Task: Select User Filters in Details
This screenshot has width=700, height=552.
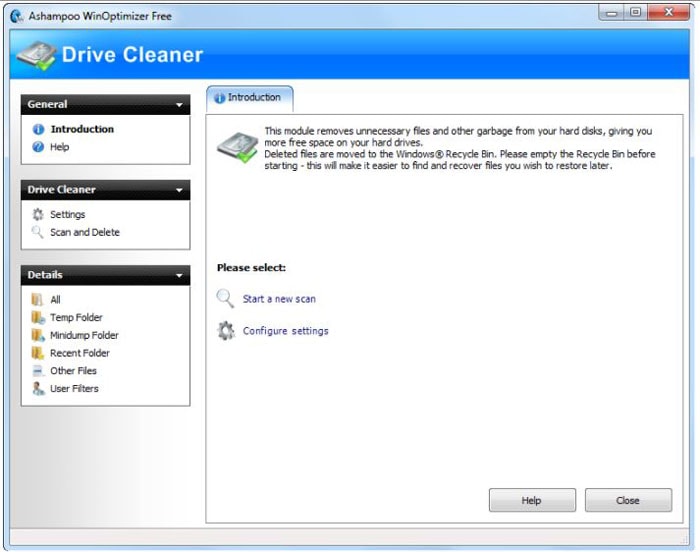Action: tap(74, 389)
